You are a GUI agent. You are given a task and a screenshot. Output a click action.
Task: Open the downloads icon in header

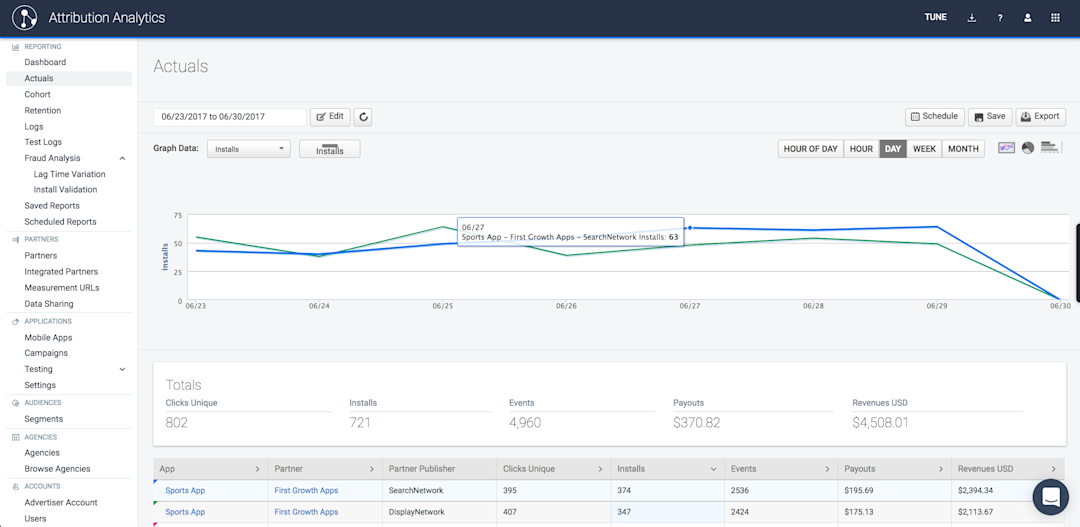(972, 18)
